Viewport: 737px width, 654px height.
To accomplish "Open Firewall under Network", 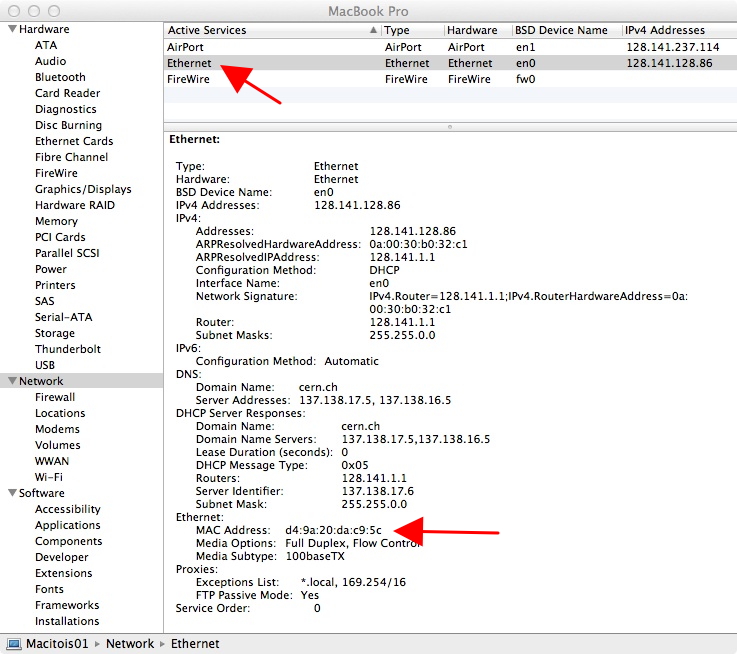I will coord(55,397).
